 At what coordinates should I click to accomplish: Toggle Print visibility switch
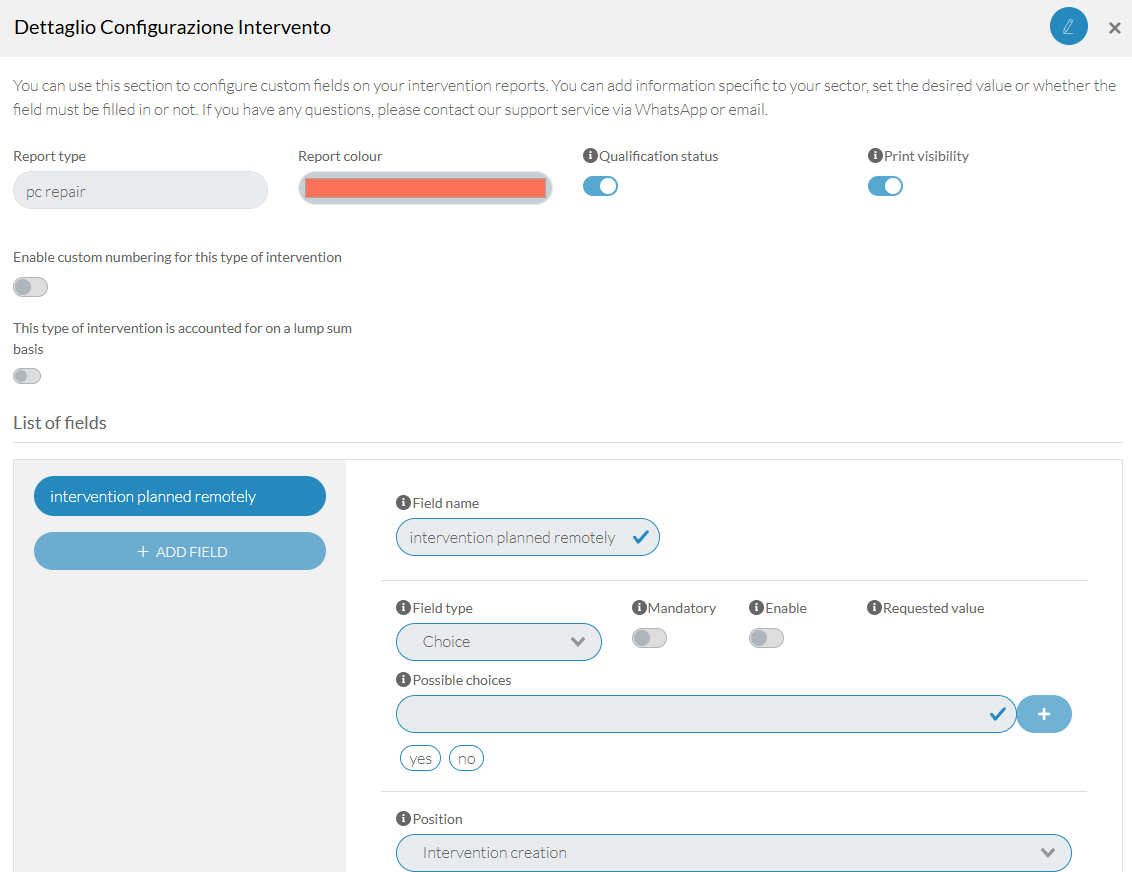pyautogui.click(x=885, y=186)
